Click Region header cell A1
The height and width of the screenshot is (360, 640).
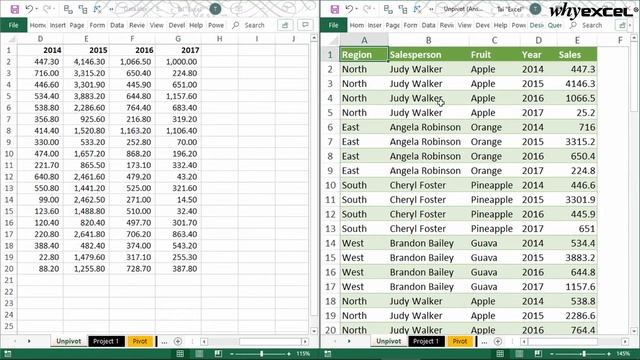point(364,55)
